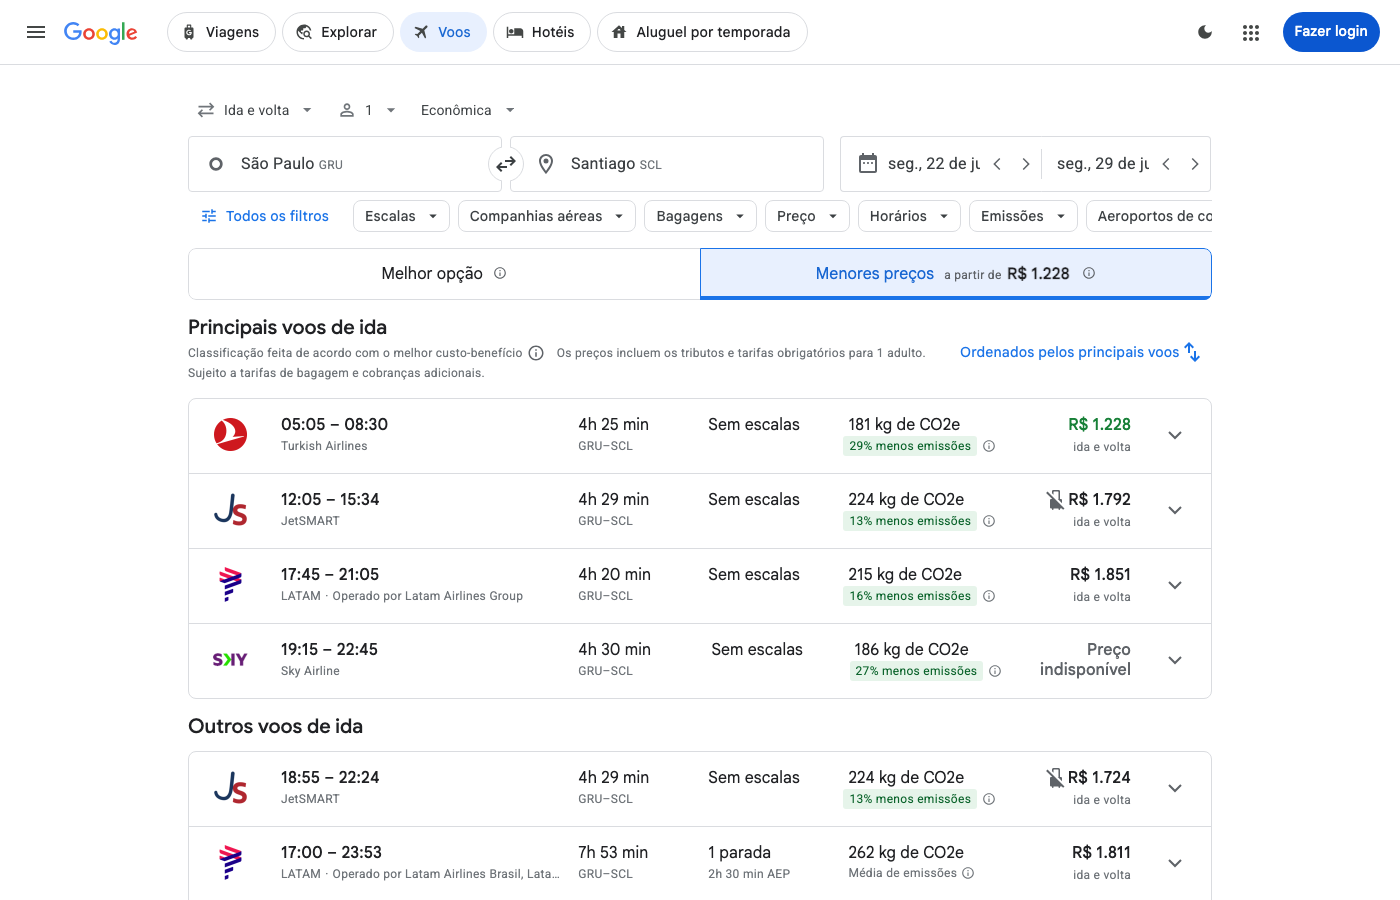Show info about Melhor opção
This screenshot has height=900, width=1400.
pos(500,273)
